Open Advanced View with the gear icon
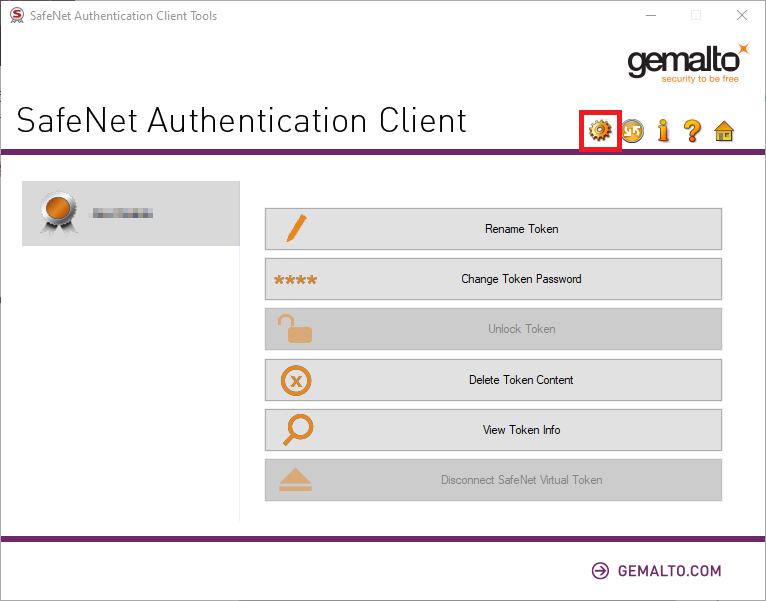 click(600, 131)
